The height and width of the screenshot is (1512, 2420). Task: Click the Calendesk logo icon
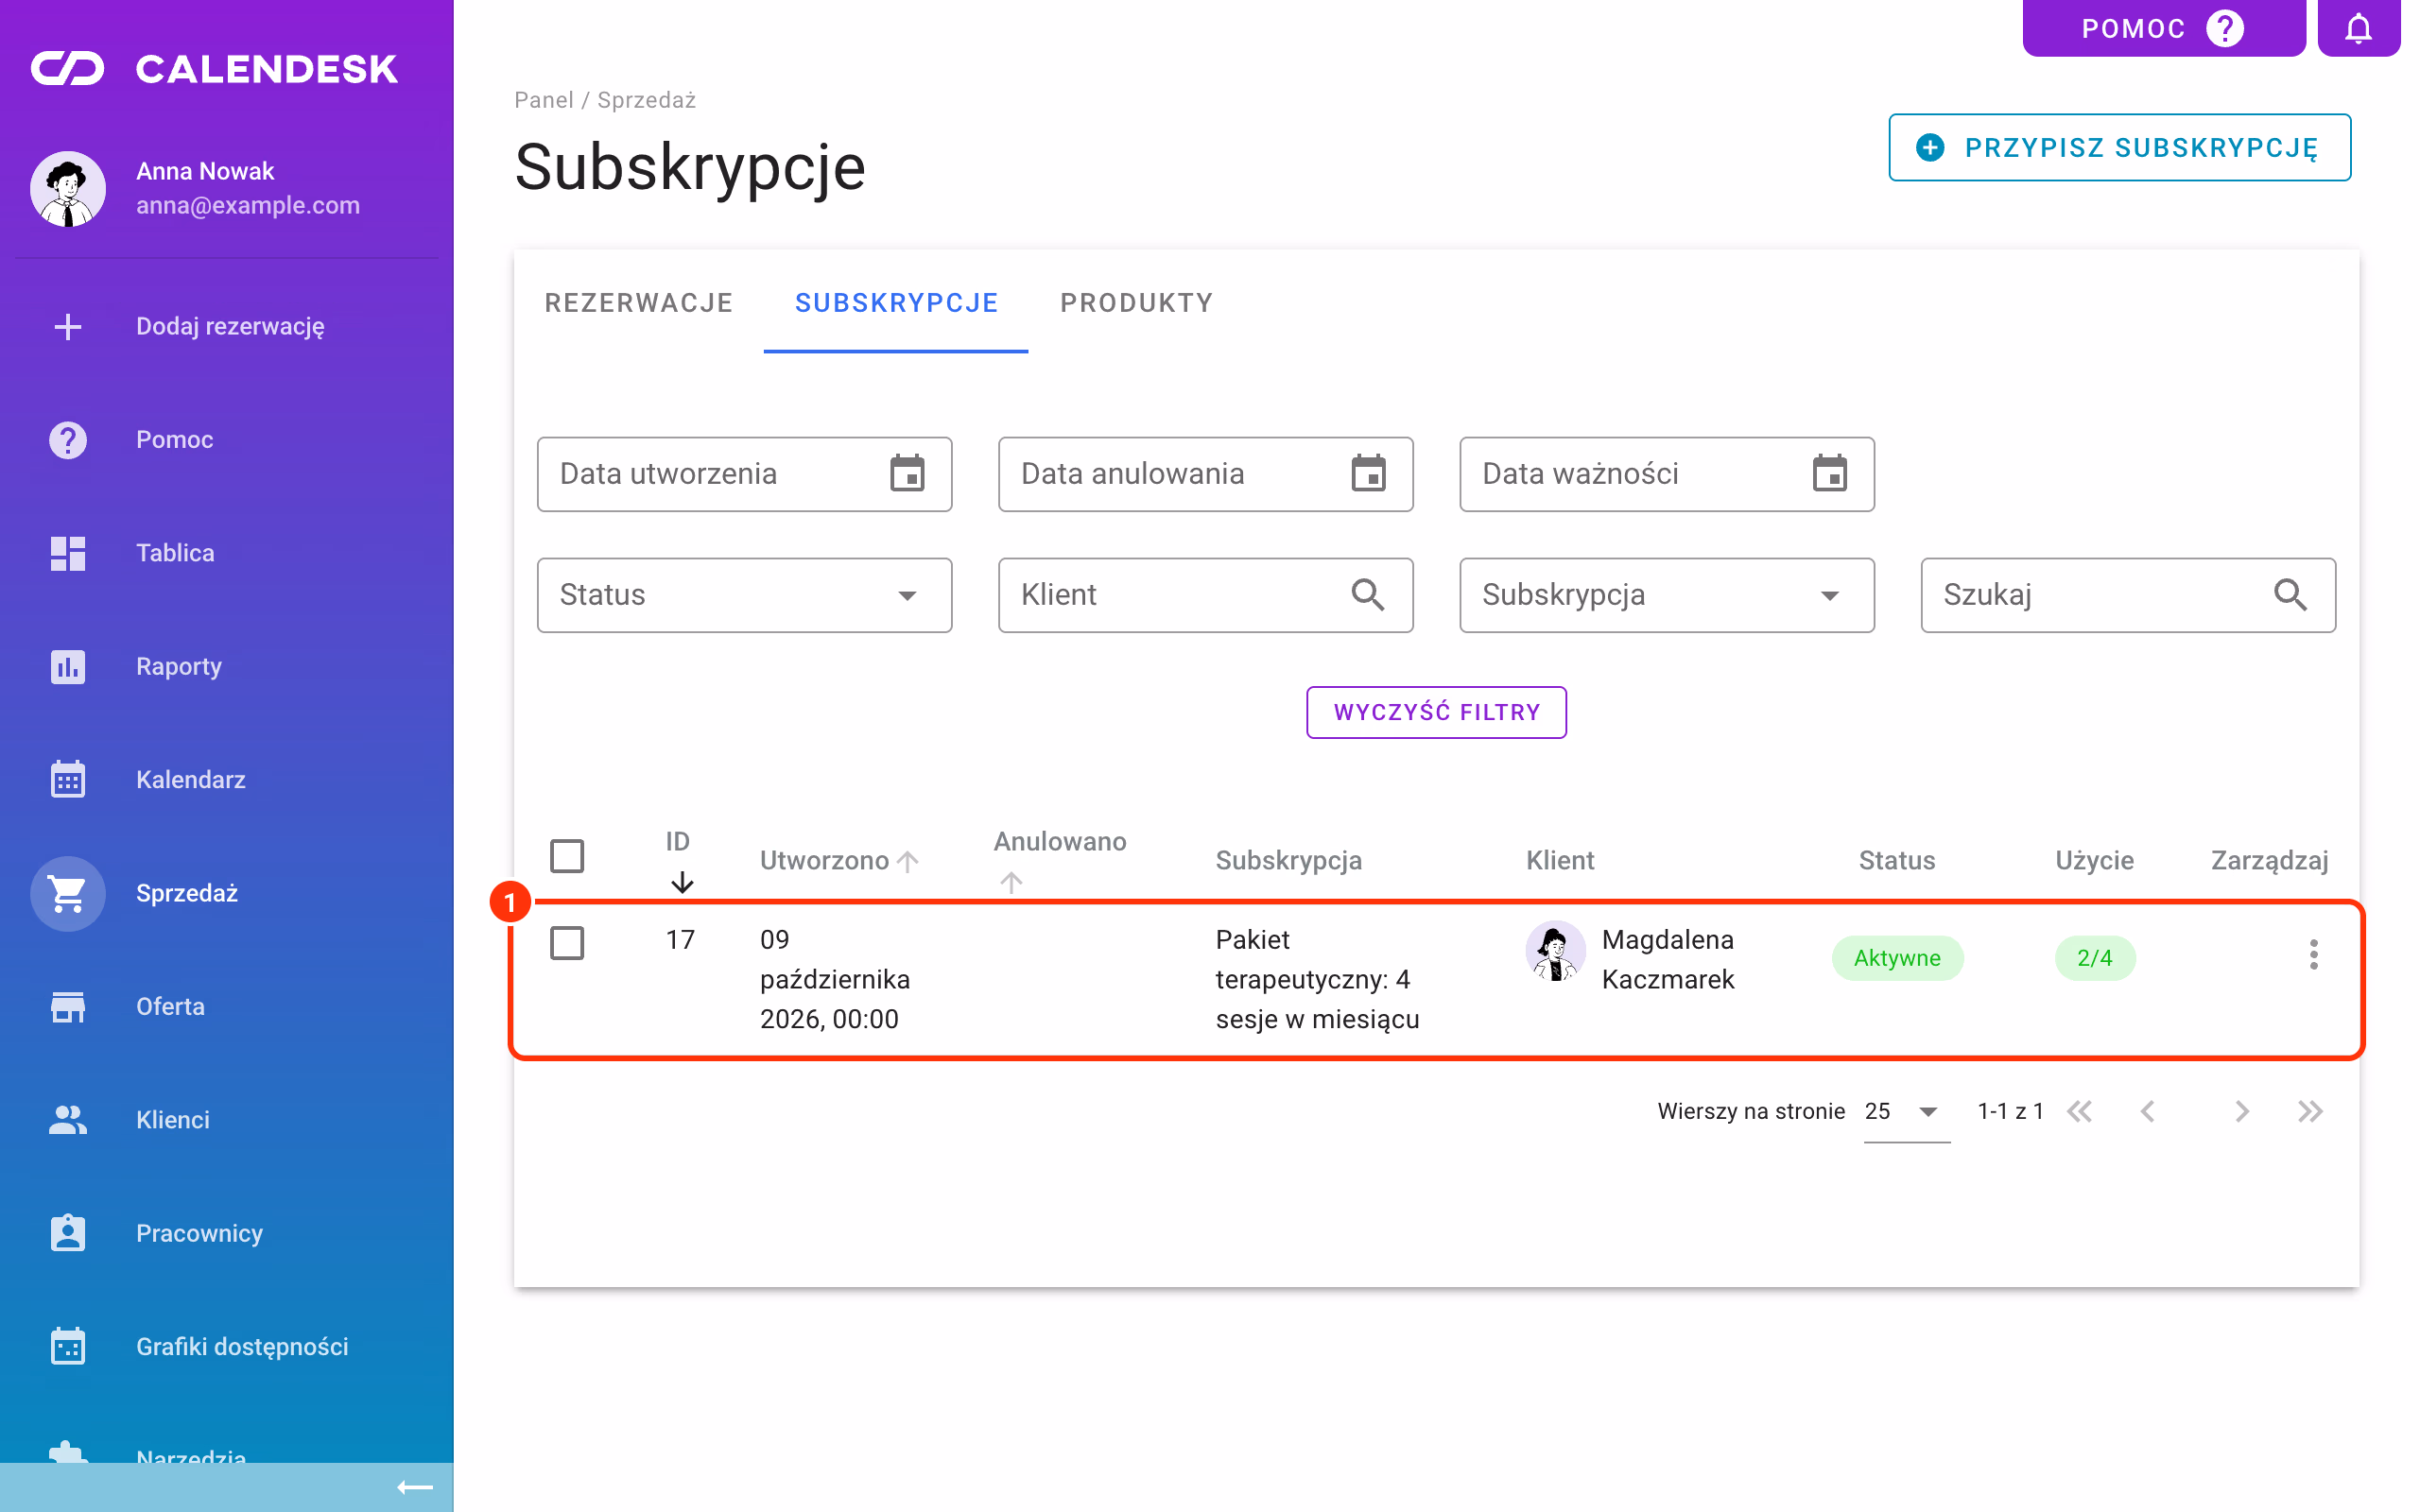[67, 68]
